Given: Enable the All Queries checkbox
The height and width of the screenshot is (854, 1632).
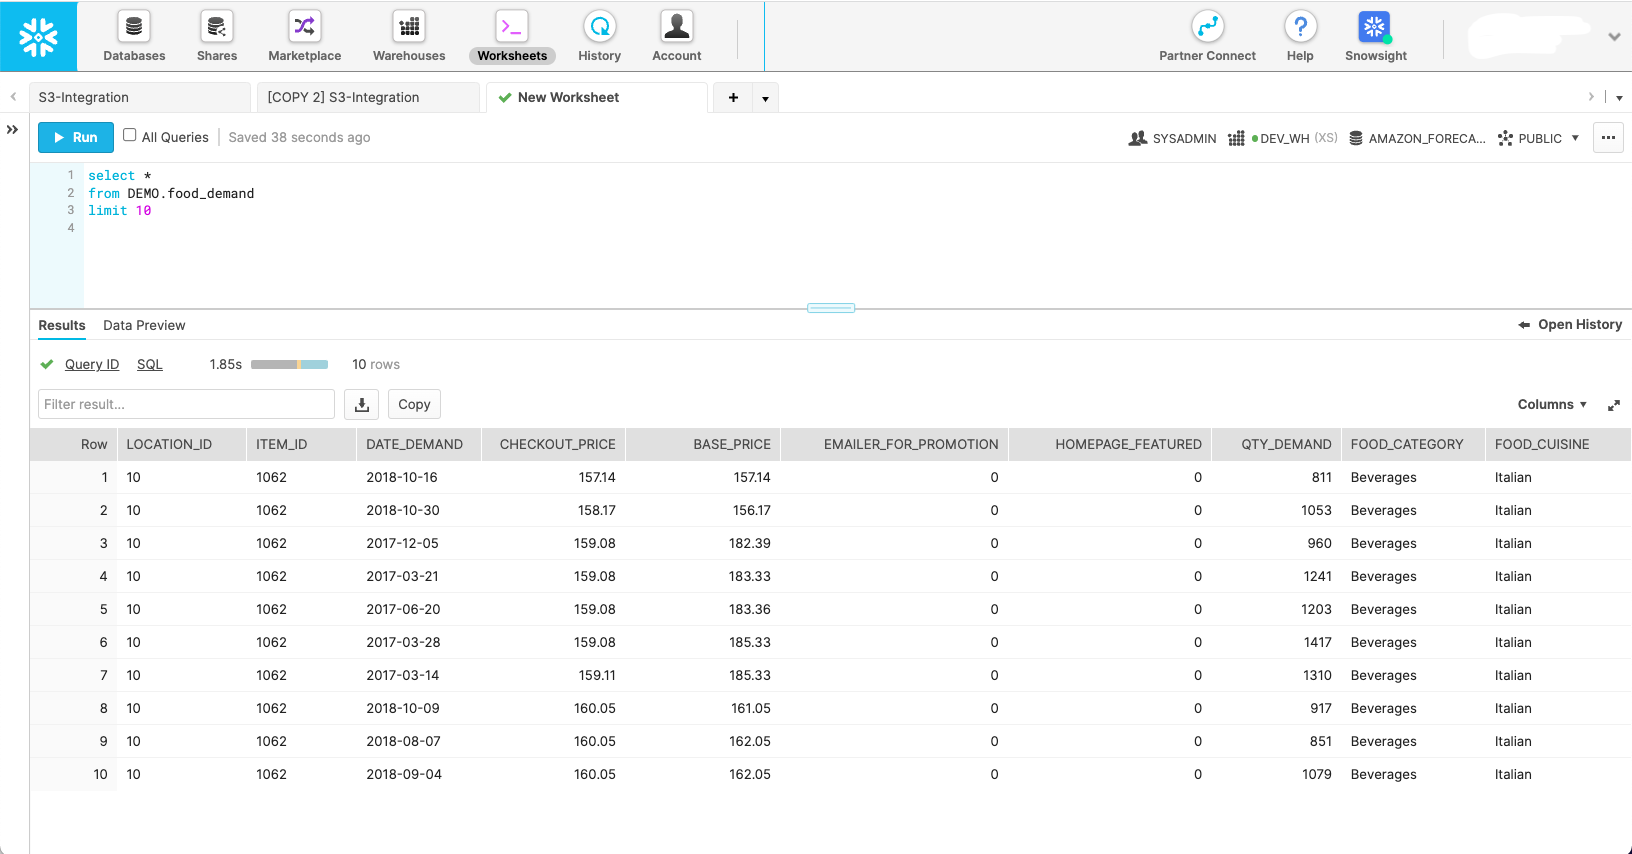Looking at the screenshot, I should point(130,135).
